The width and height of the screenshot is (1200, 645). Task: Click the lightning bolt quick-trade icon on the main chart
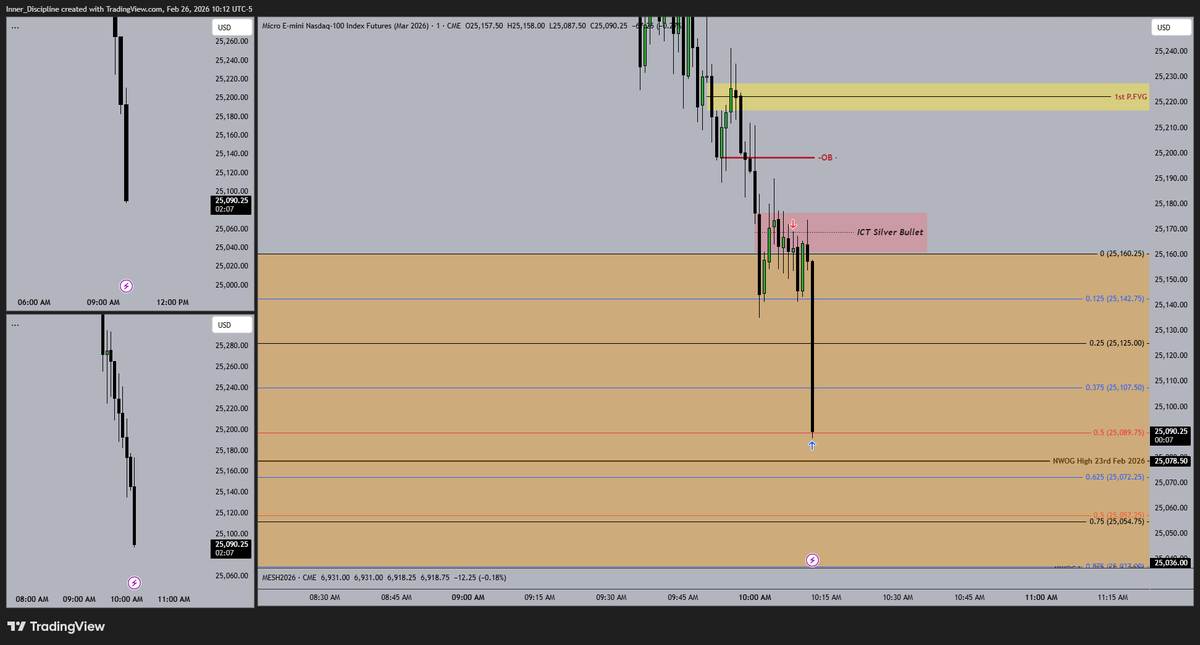[x=811, y=560]
